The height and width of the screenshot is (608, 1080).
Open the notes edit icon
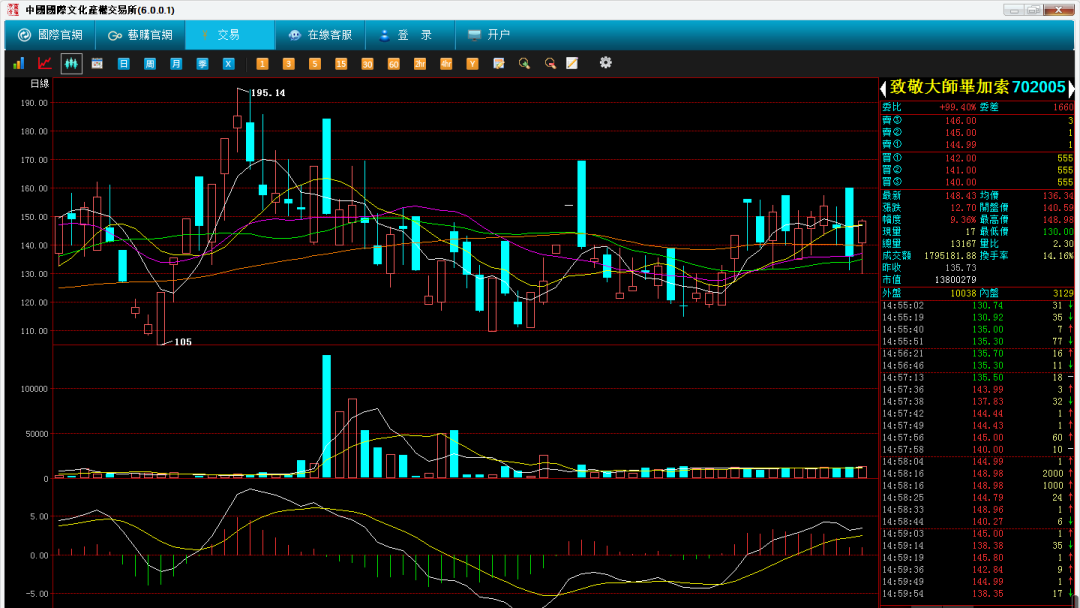[x=499, y=63]
